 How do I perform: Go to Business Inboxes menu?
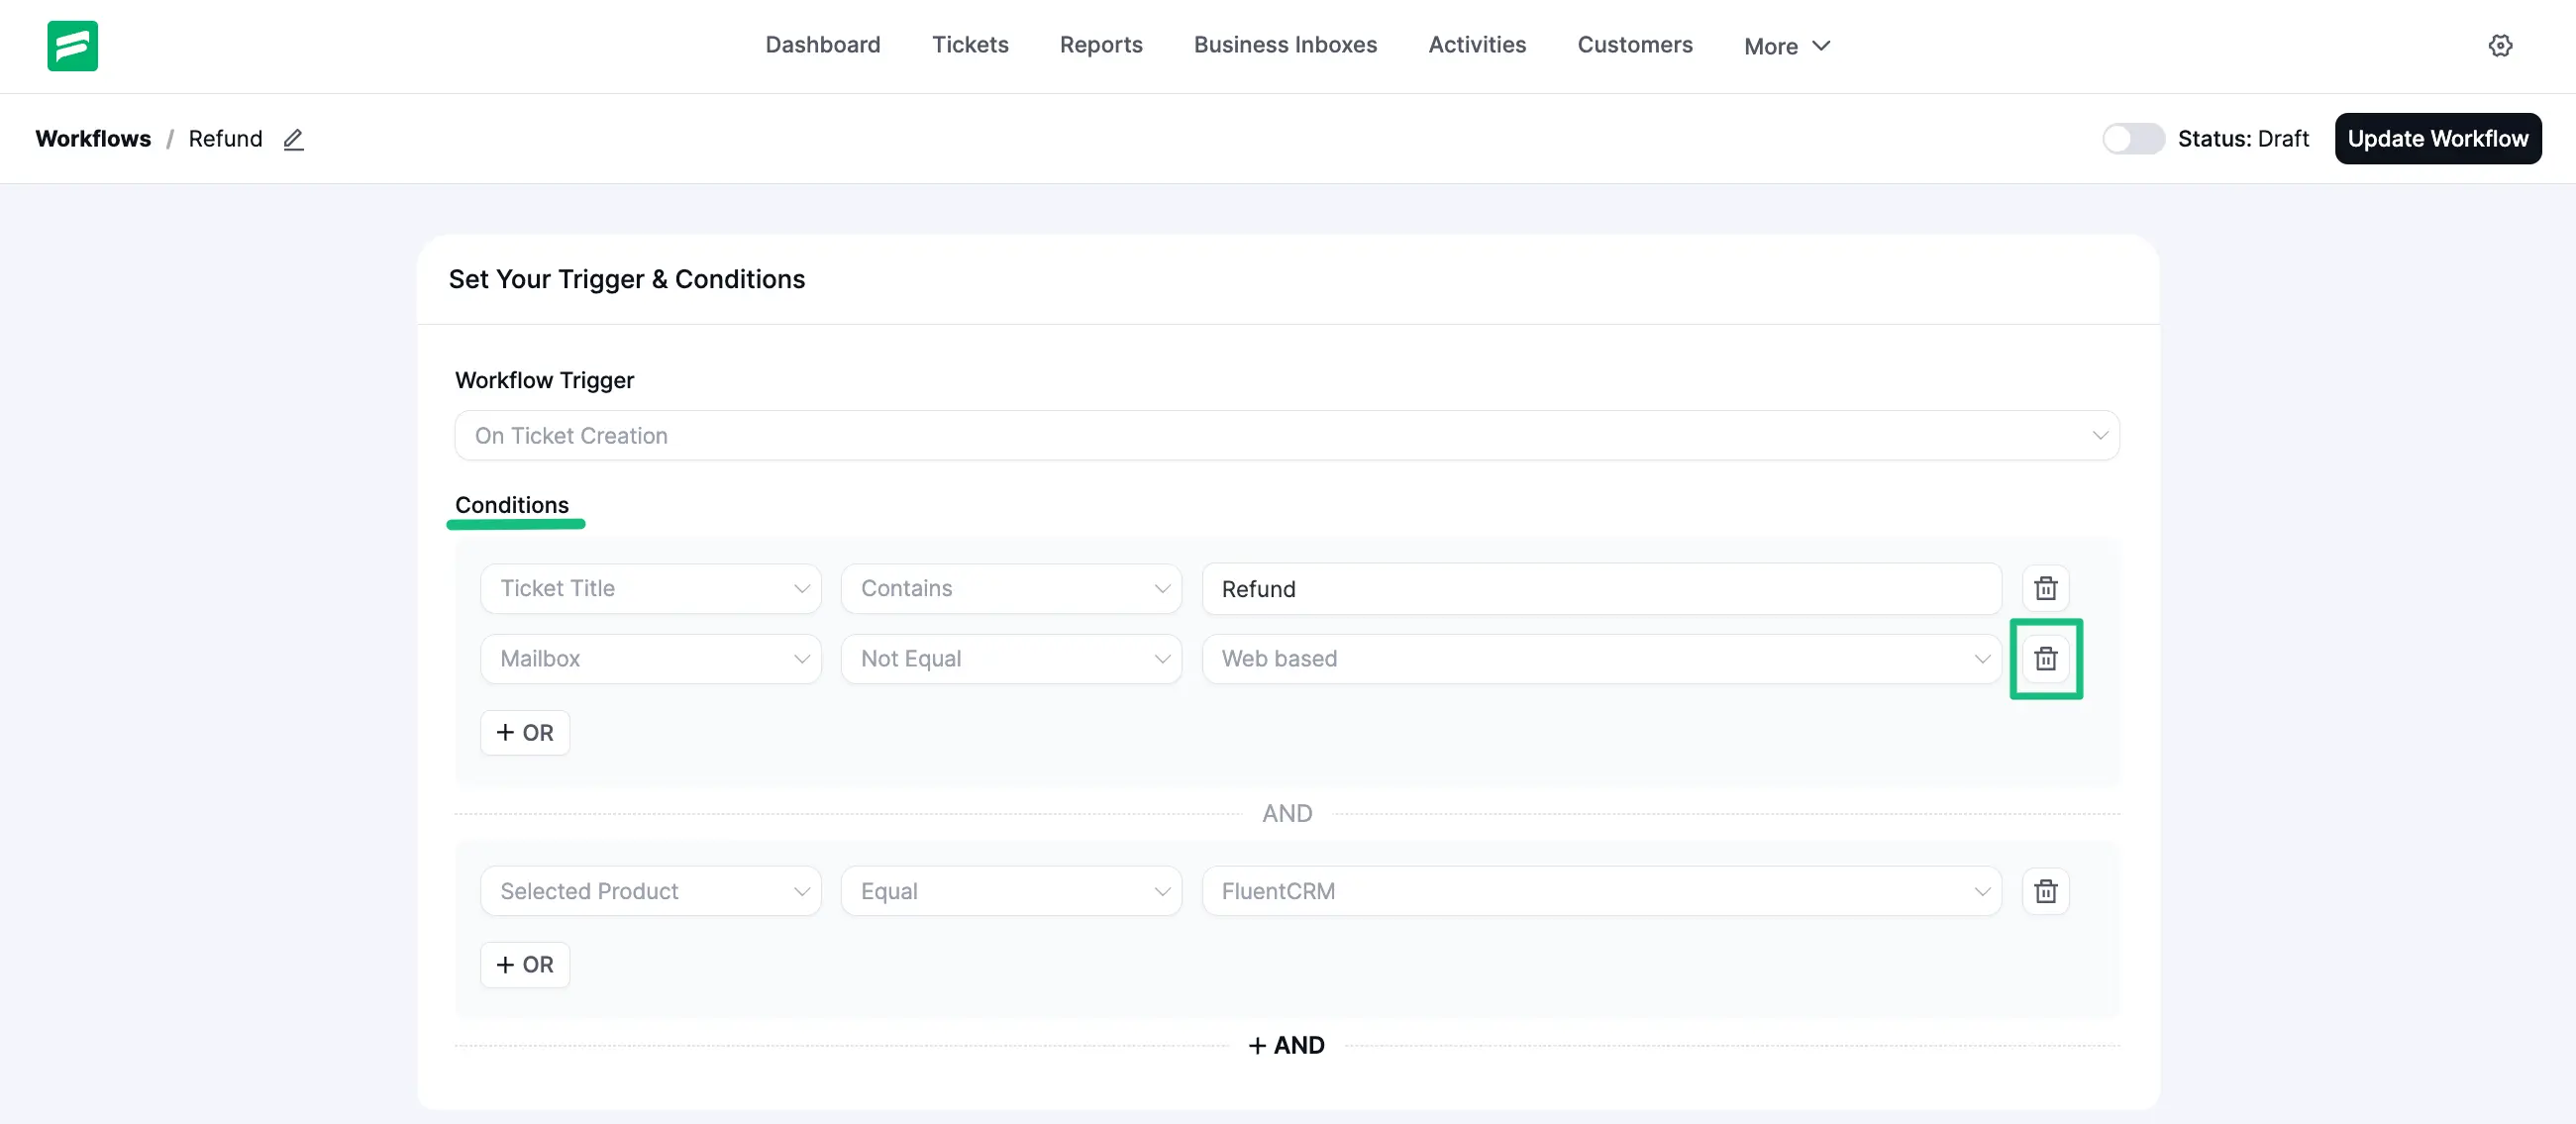coord(1284,45)
